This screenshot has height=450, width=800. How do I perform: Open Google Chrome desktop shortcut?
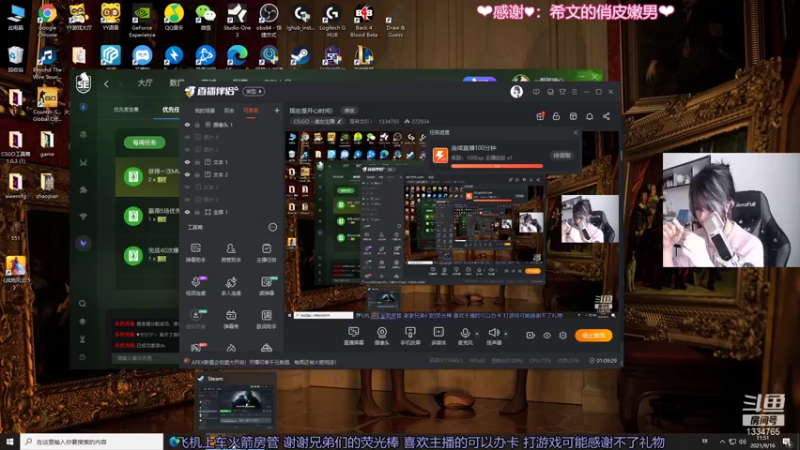tap(47, 20)
